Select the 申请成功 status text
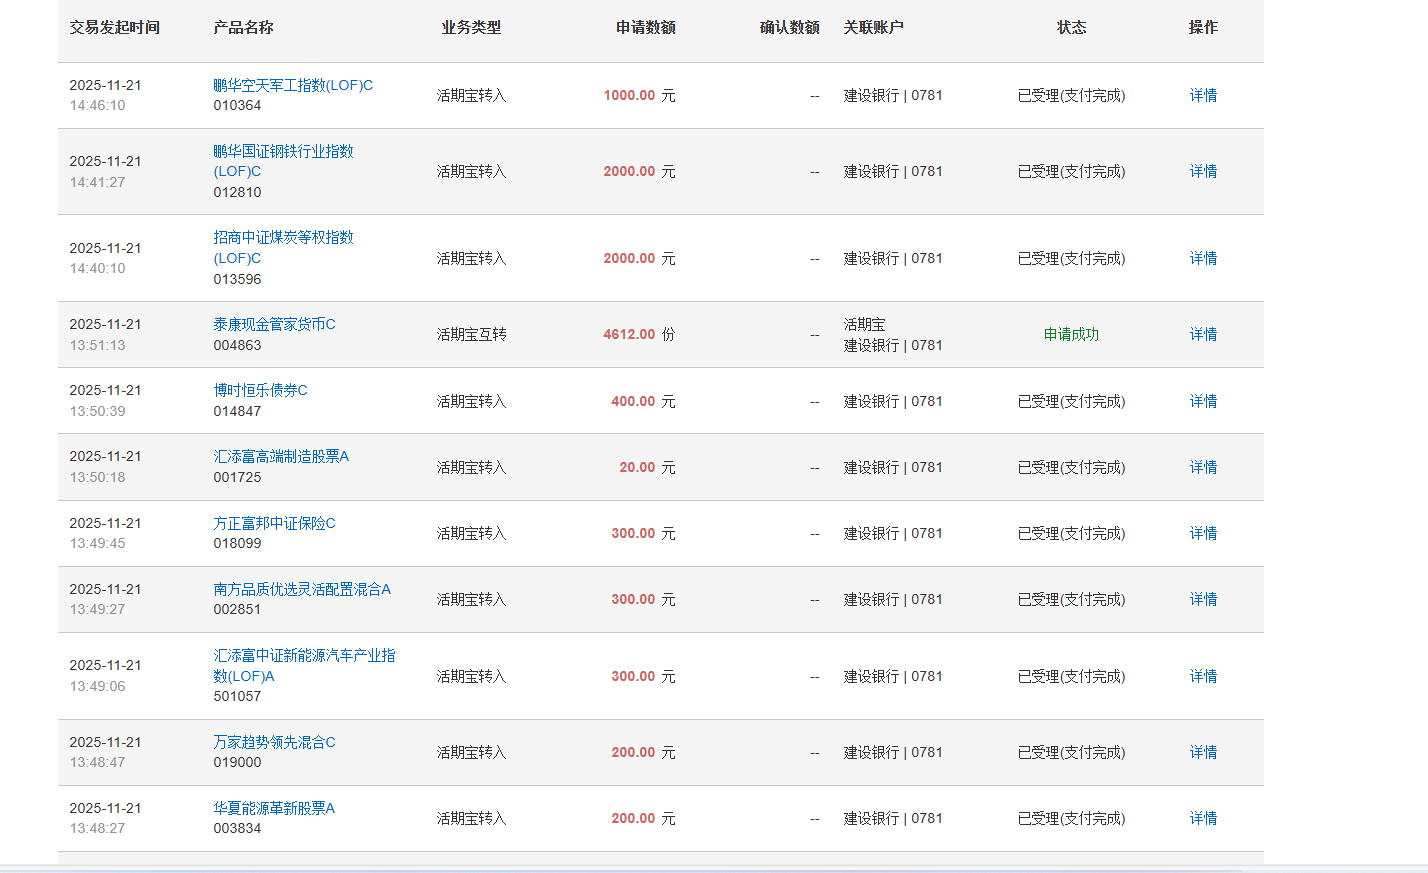The width and height of the screenshot is (1428, 873). click(x=1071, y=334)
